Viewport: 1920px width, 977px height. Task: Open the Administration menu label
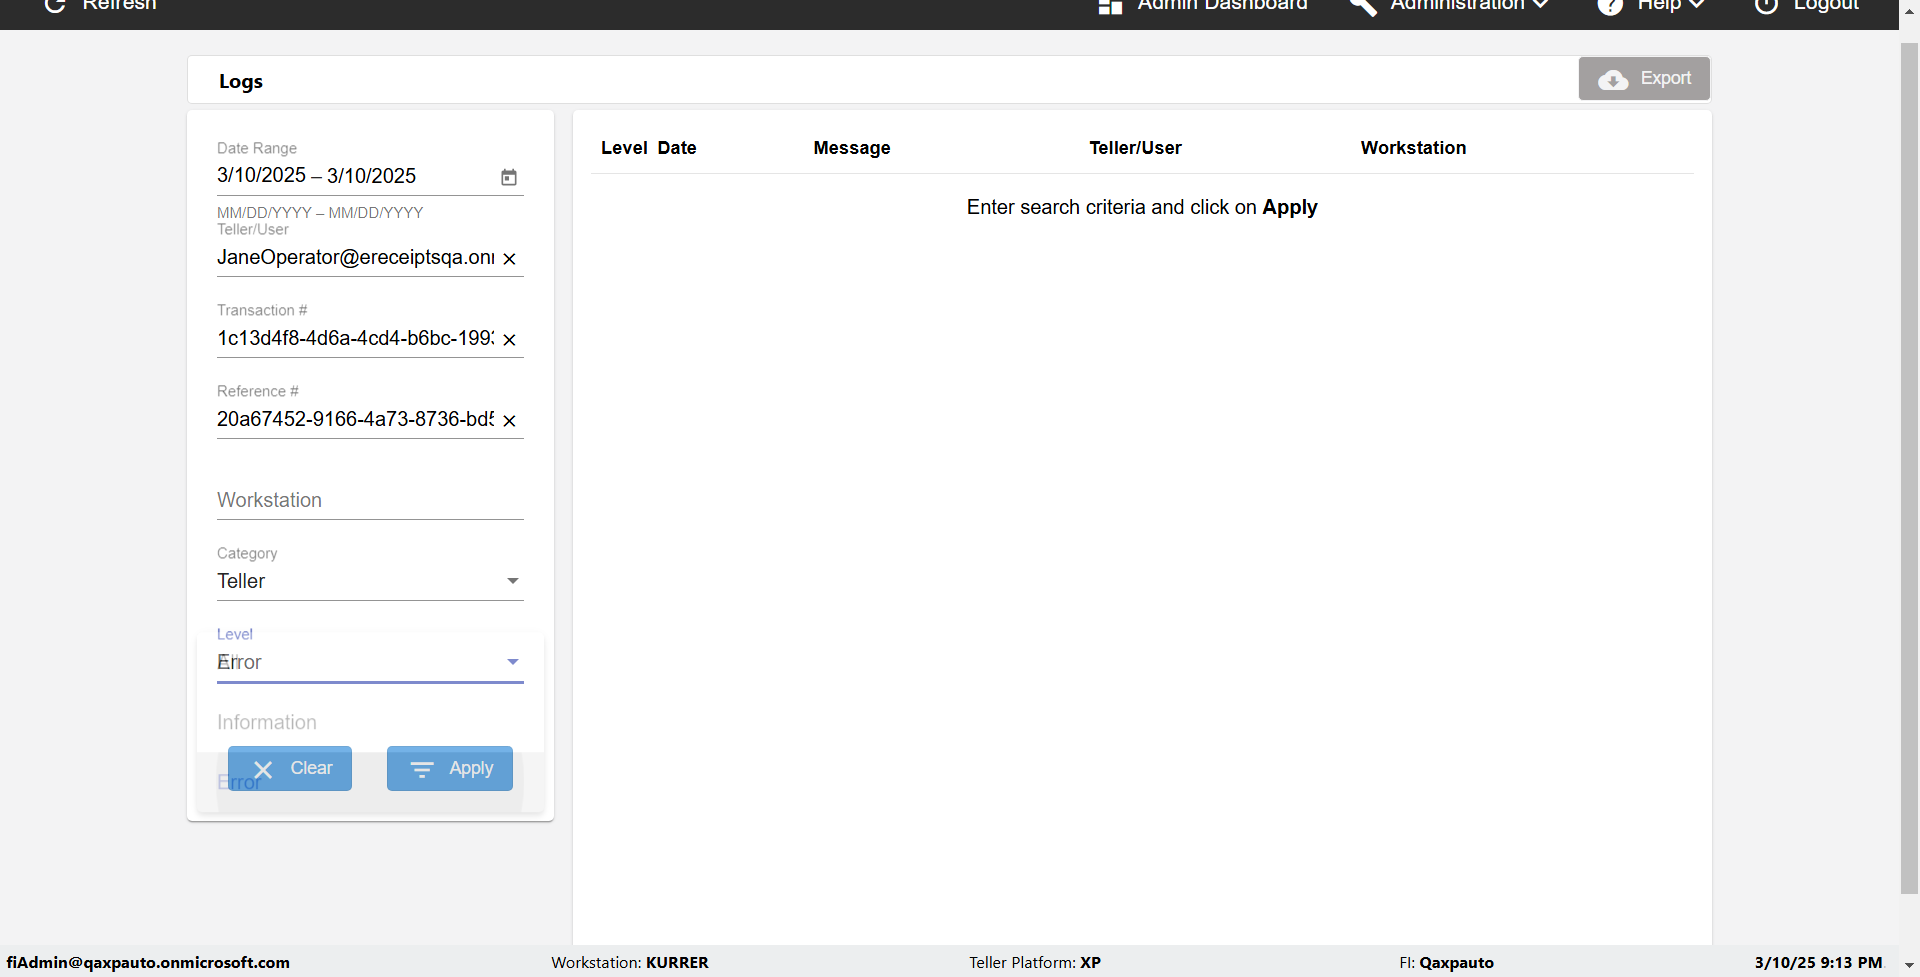click(1457, 5)
